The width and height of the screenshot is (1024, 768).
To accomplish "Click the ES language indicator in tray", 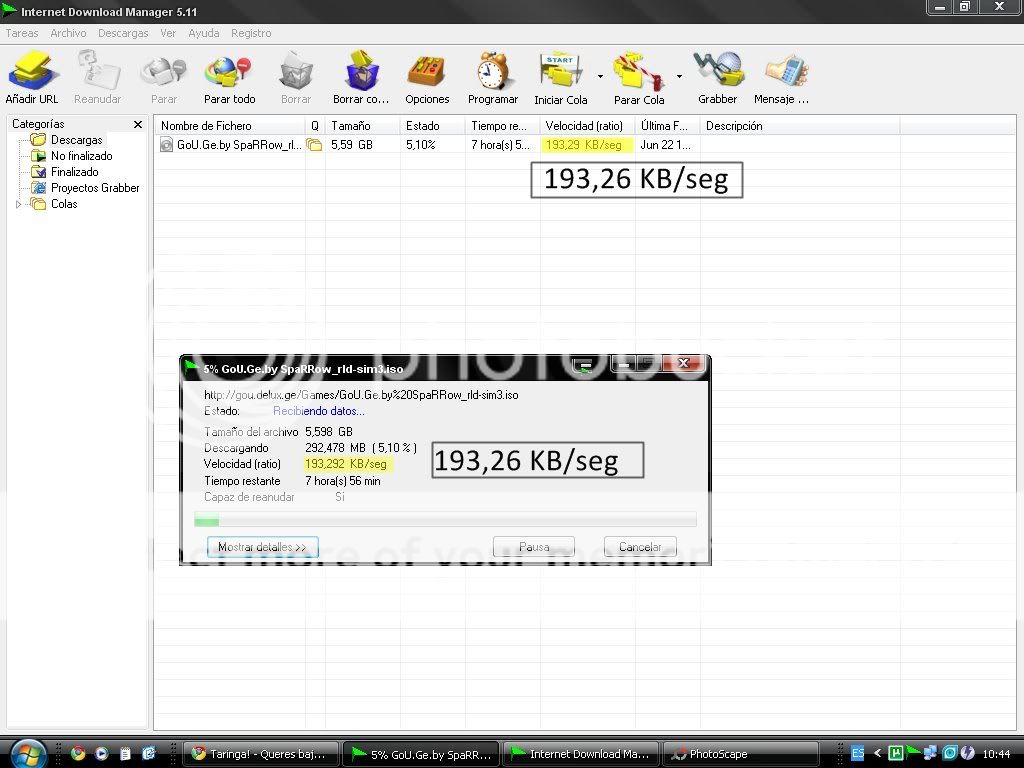I will [857, 754].
